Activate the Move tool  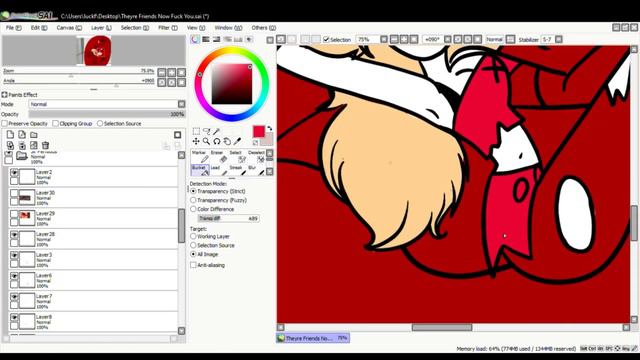tap(196, 141)
